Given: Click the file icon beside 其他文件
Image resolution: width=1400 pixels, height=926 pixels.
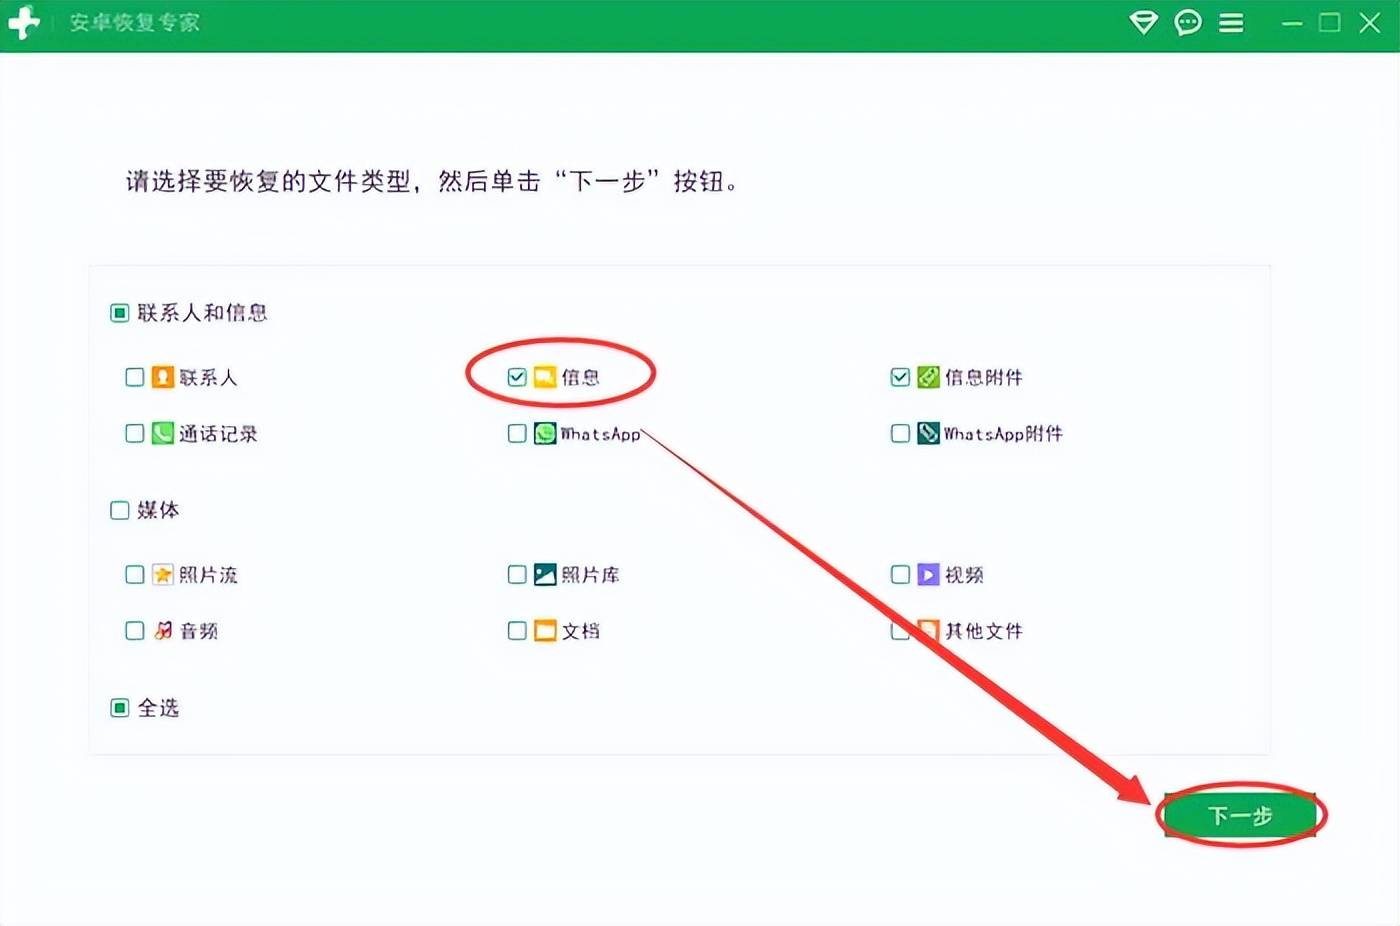Looking at the screenshot, I should (927, 630).
